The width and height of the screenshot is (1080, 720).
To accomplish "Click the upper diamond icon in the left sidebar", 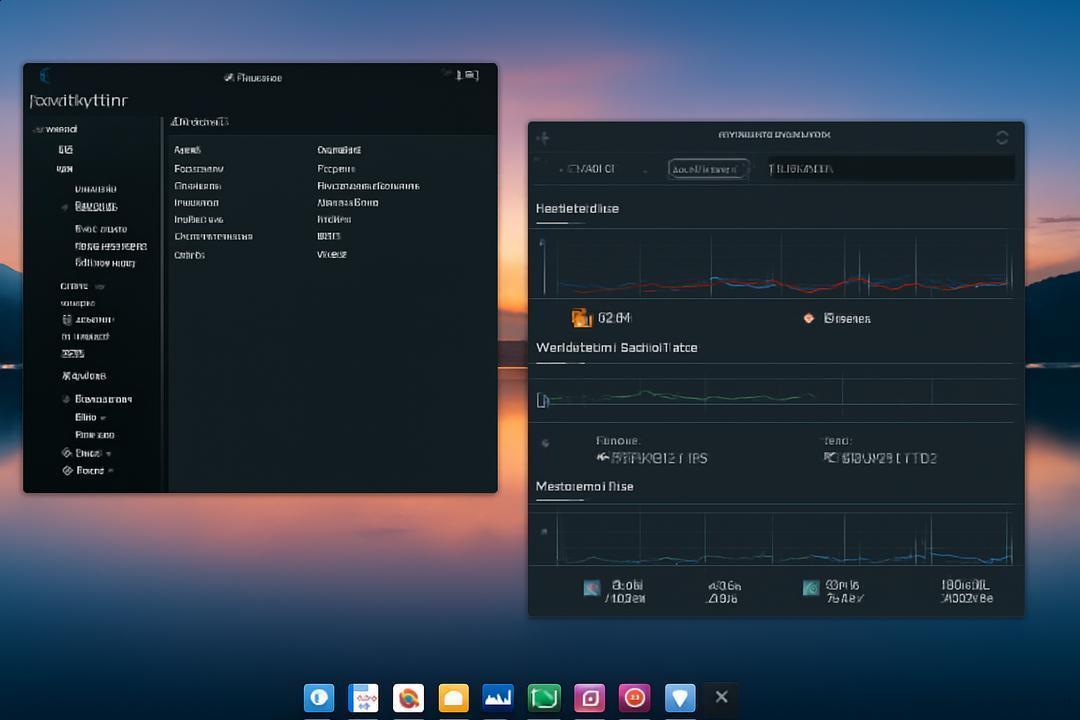I will [x=67, y=453].
